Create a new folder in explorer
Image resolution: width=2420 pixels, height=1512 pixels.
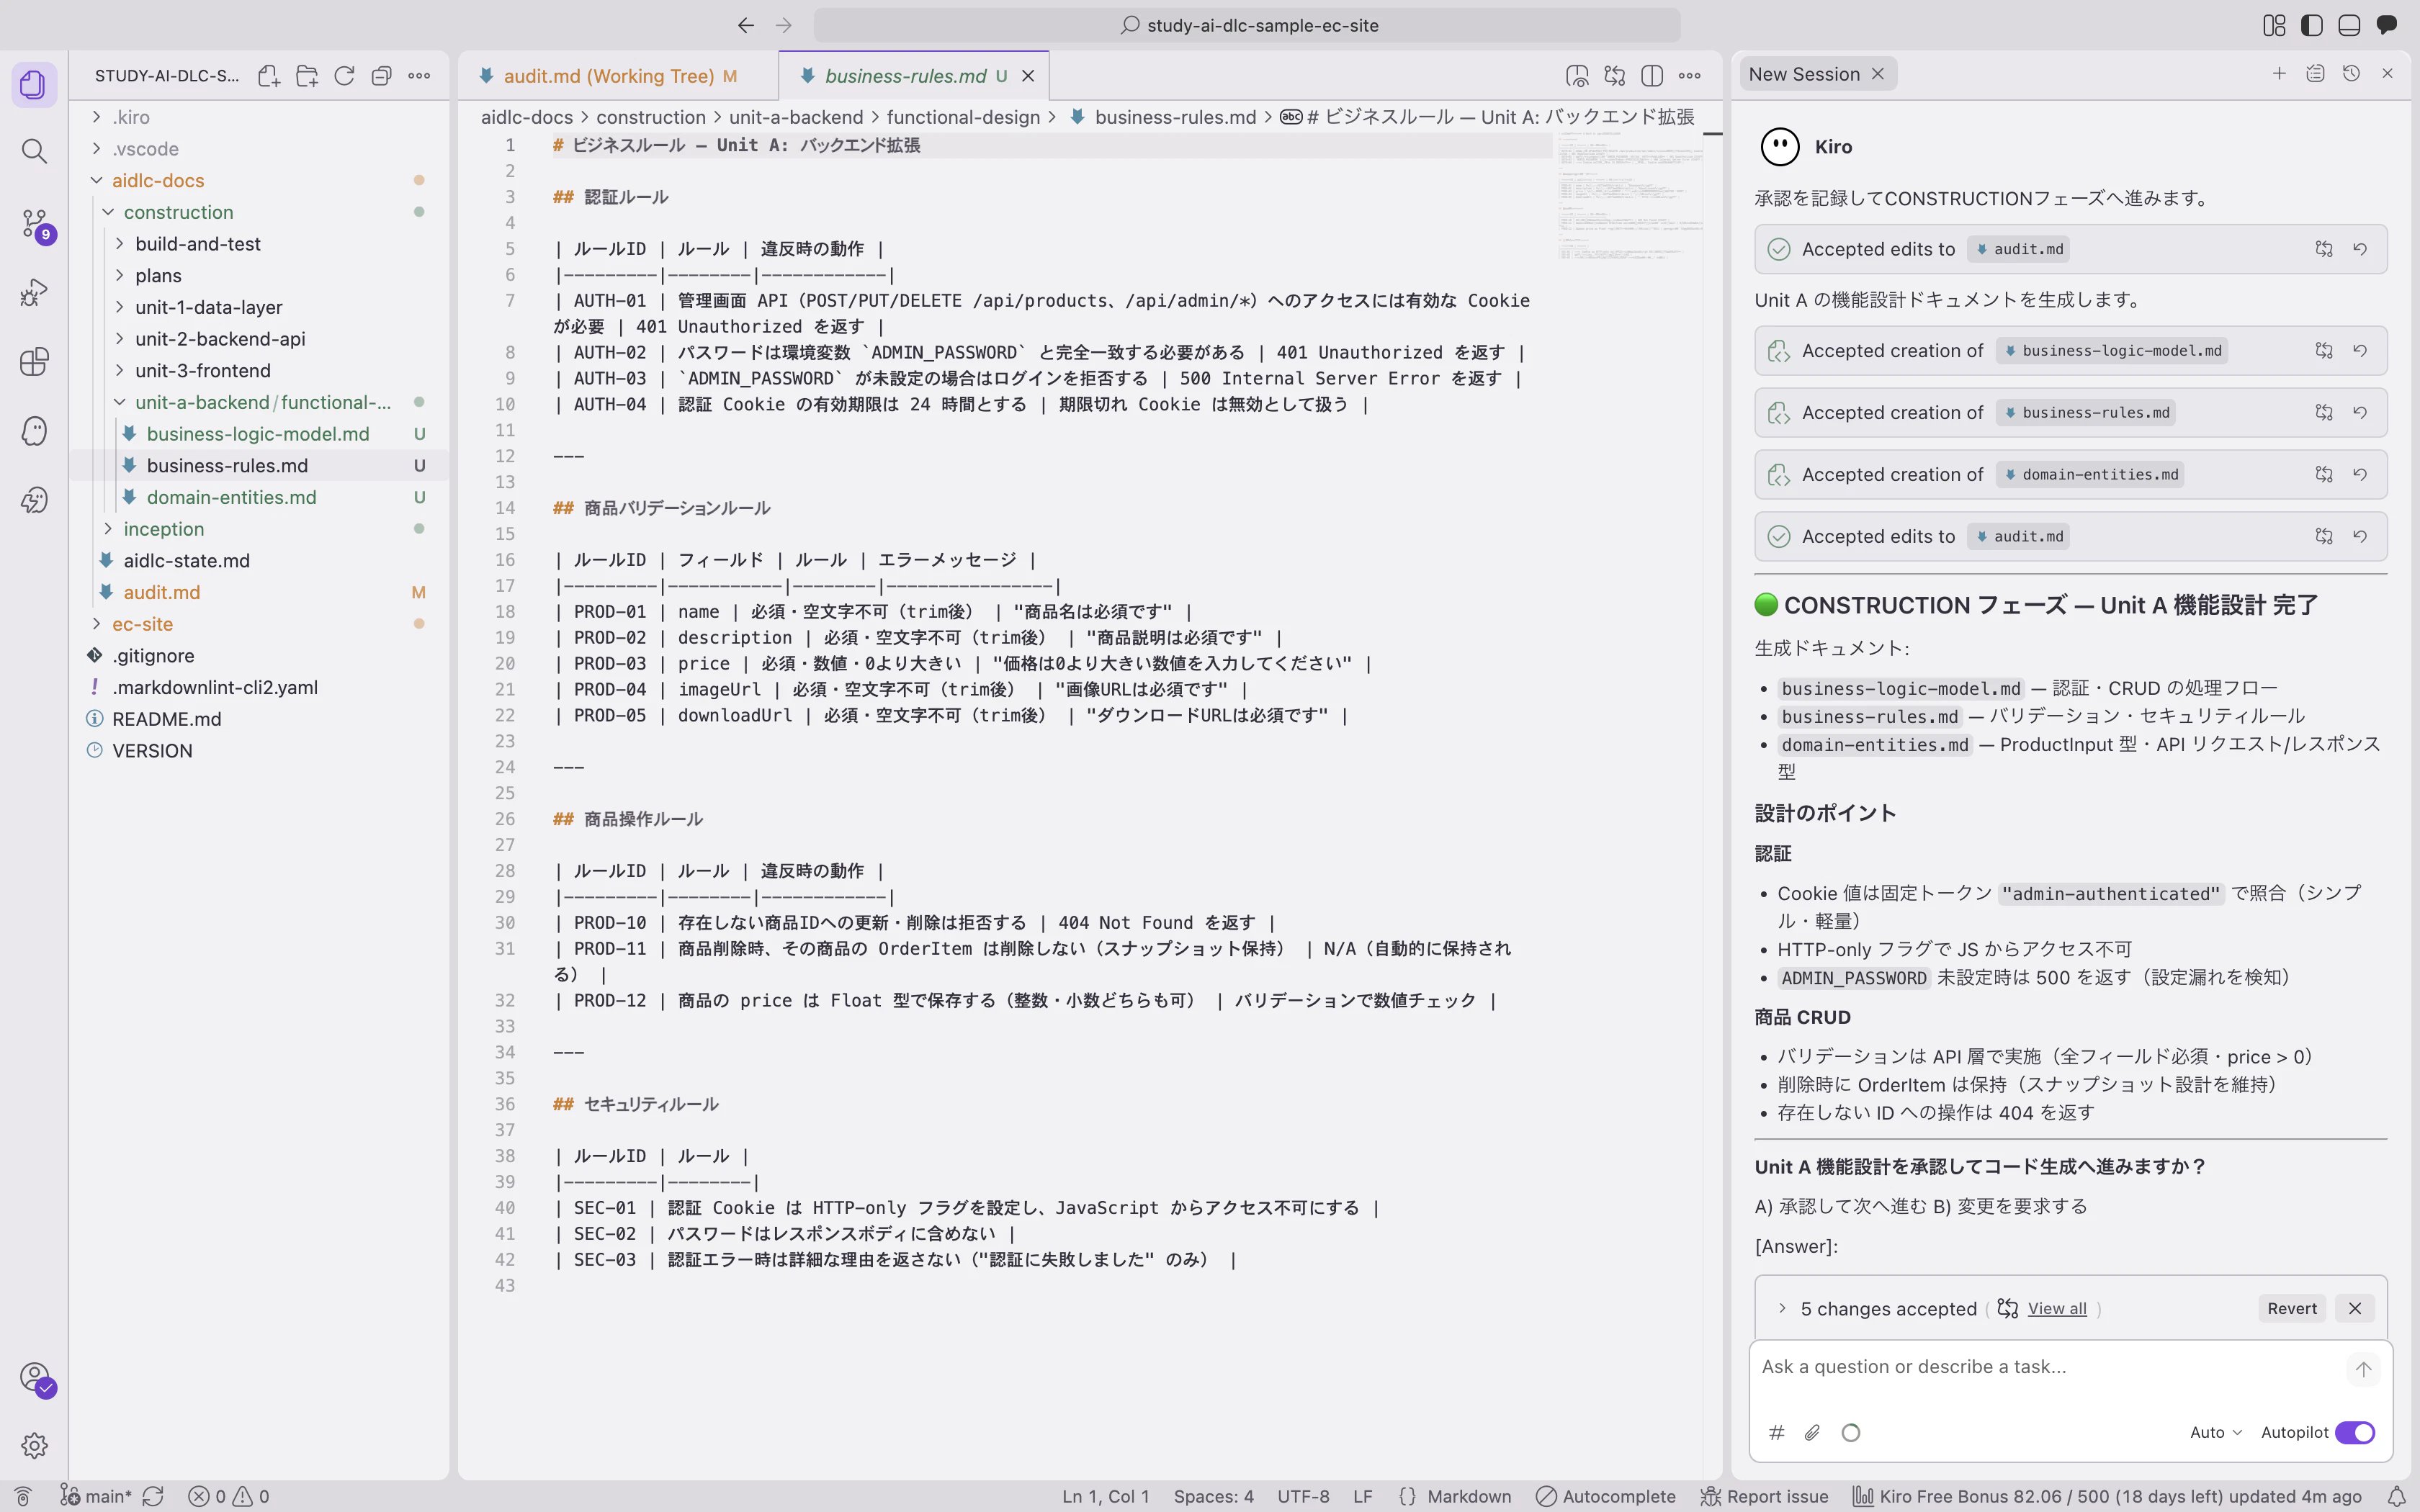[307, 76]
